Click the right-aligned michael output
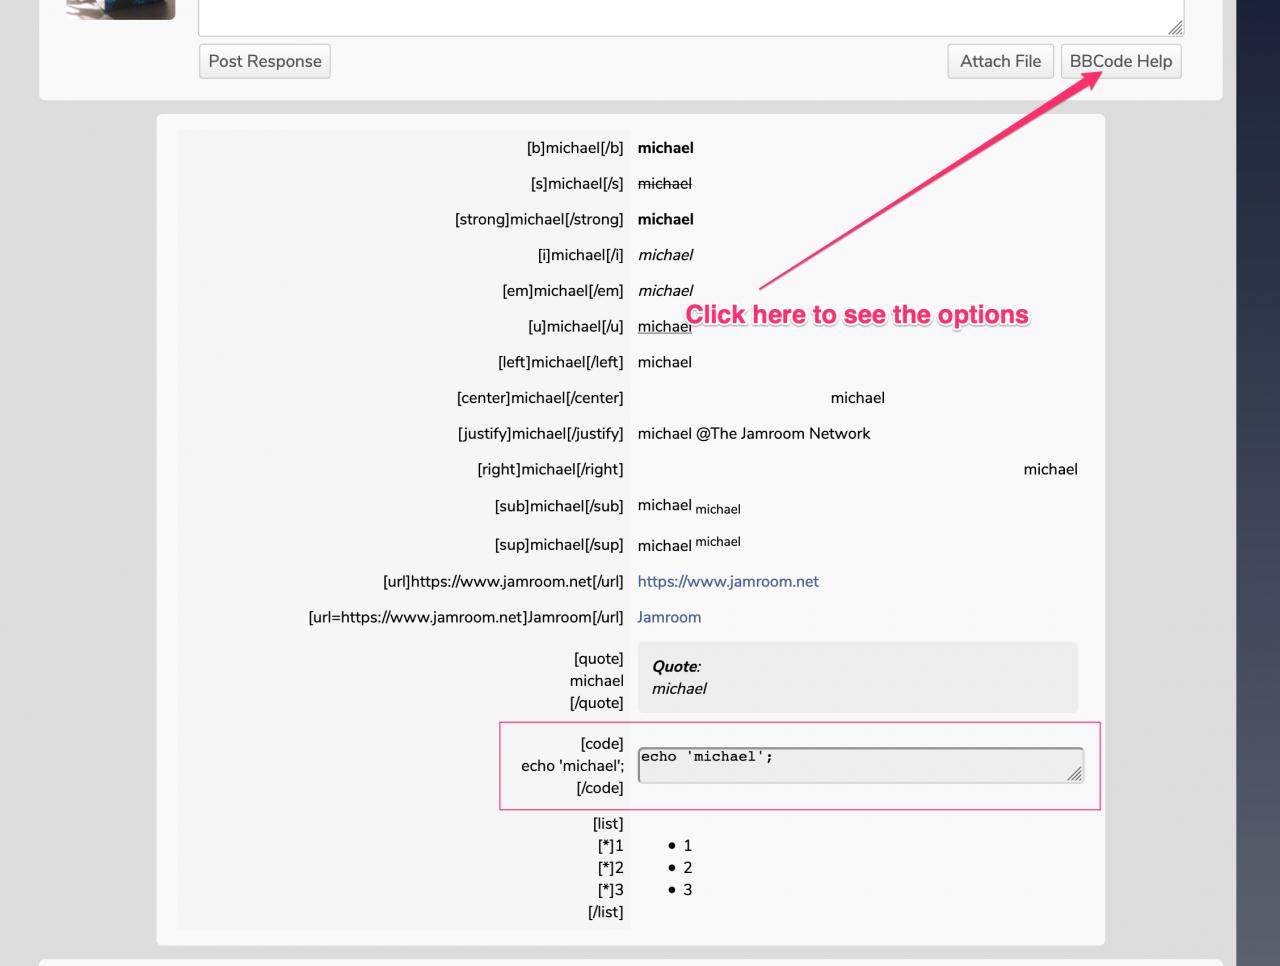The height and width of the screenshot is (966, 1280). (1051, 469)
